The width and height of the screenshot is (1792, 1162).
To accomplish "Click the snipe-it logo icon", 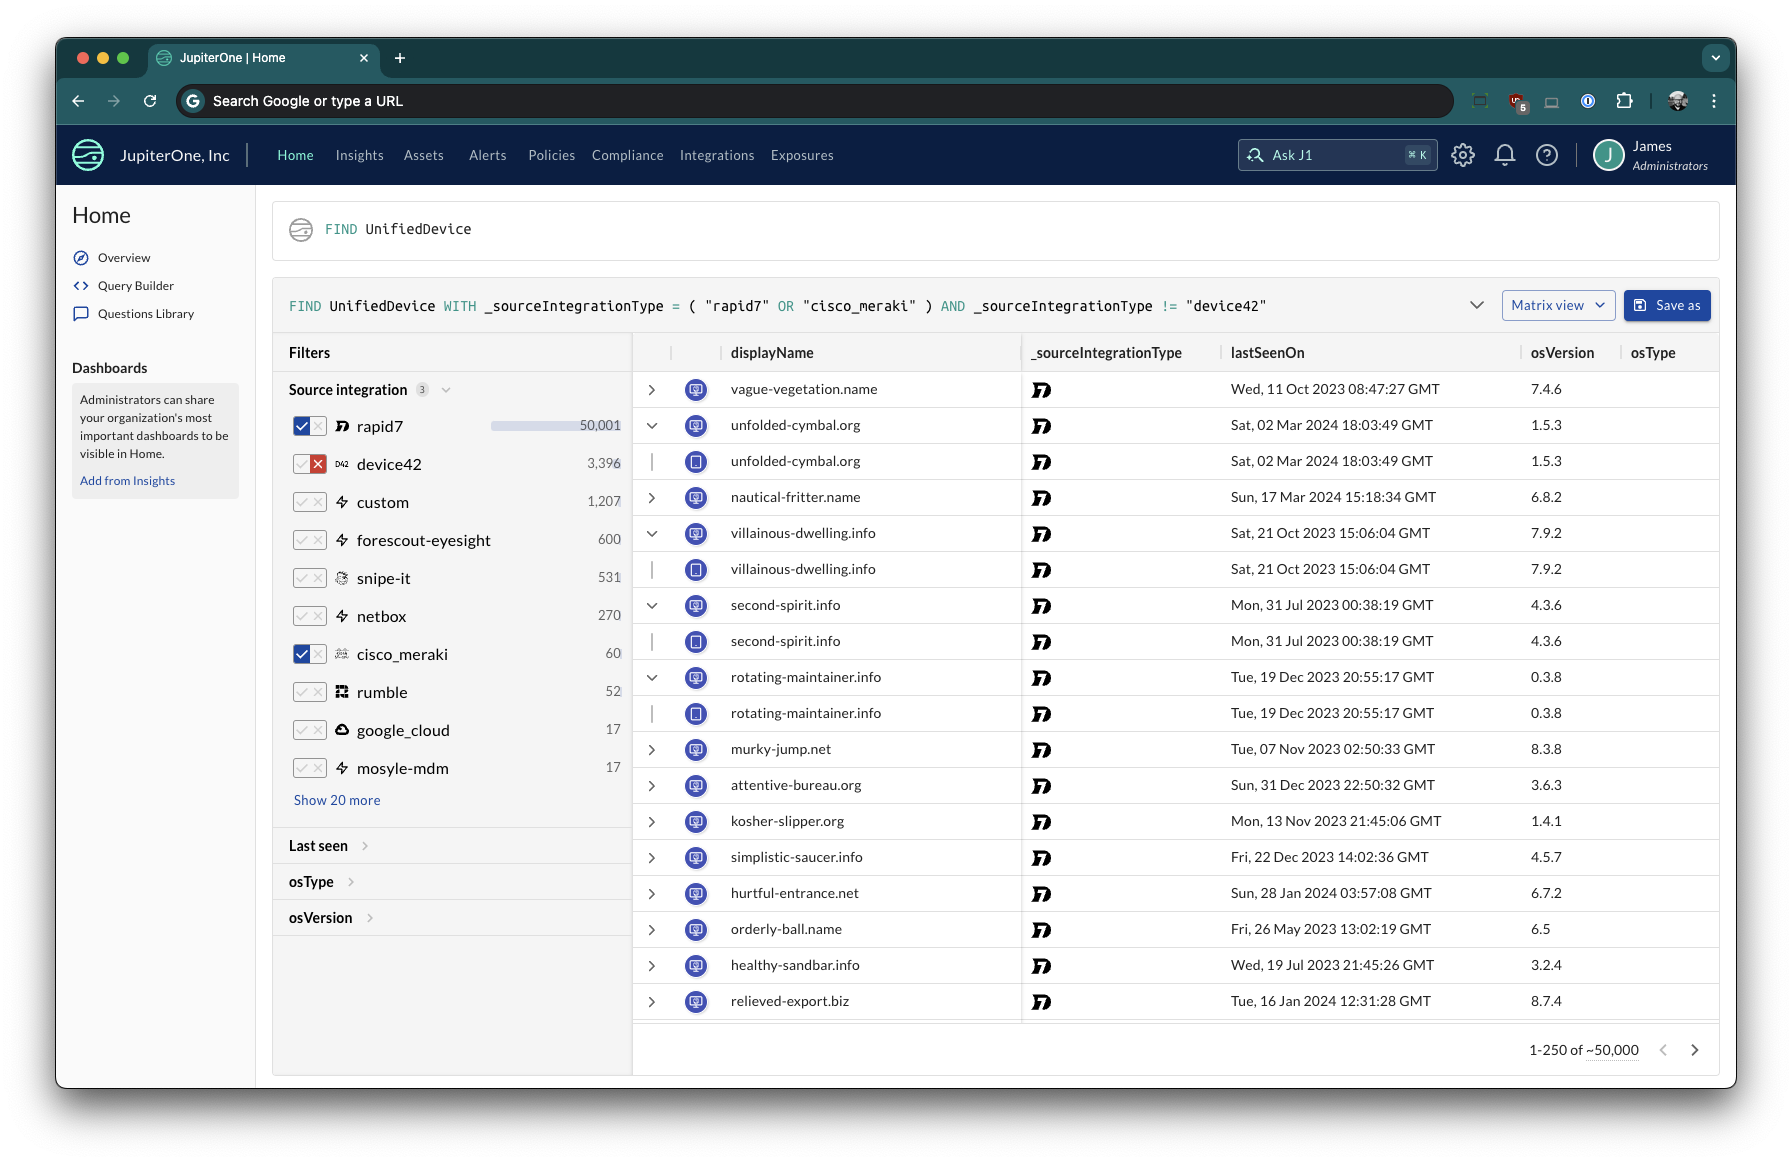I will pos(342,578).
